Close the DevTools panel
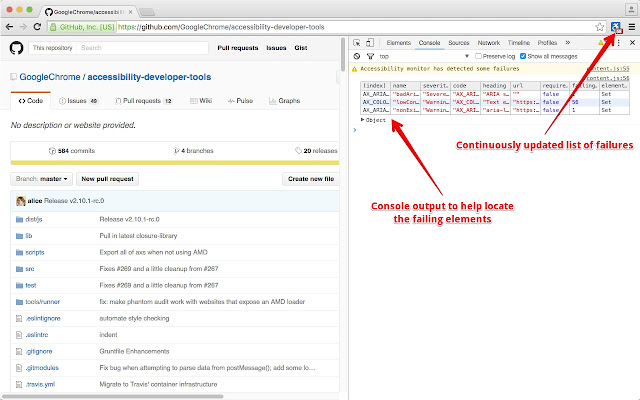This screenshot has height=400, width=640. [632, 42]
